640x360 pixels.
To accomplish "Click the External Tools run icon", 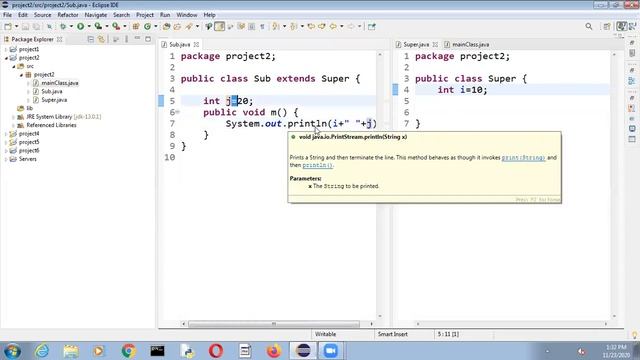I will point(116,27).
